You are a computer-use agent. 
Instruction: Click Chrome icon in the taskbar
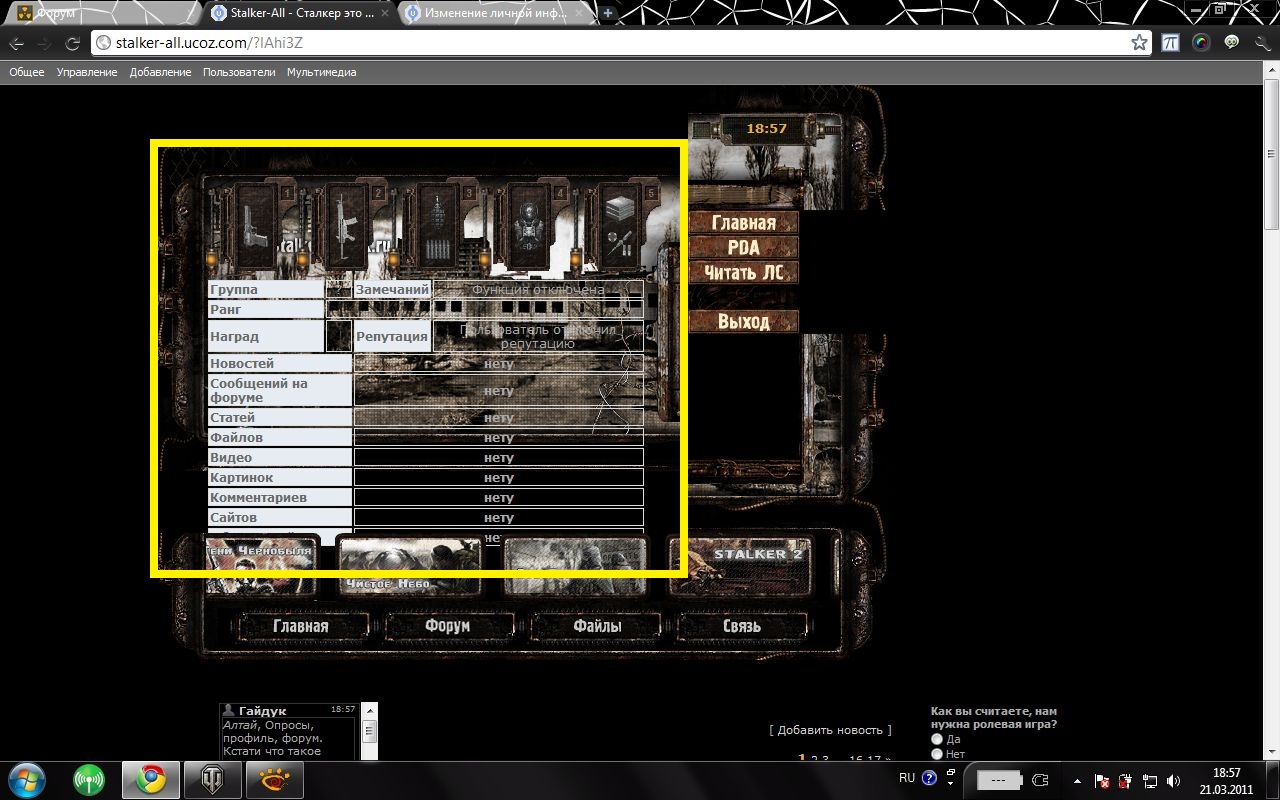(x=152, y=779)
